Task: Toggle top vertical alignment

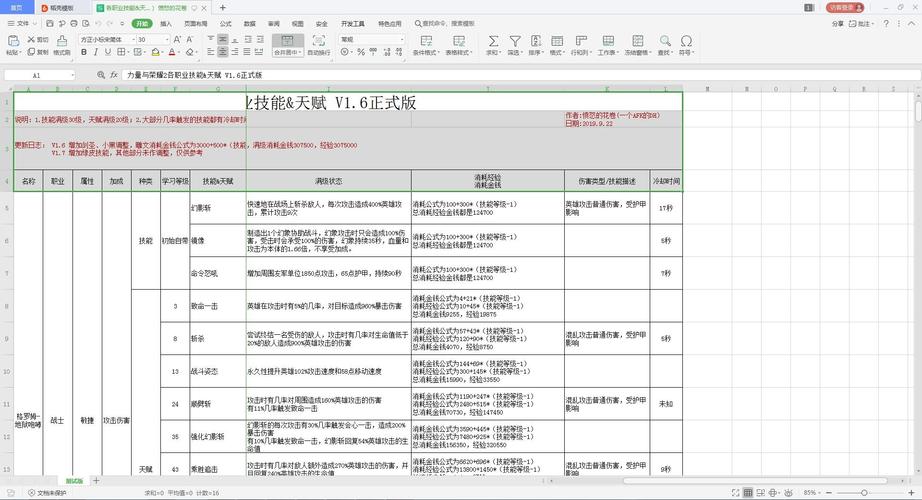Action: click(x=211, y=39)
